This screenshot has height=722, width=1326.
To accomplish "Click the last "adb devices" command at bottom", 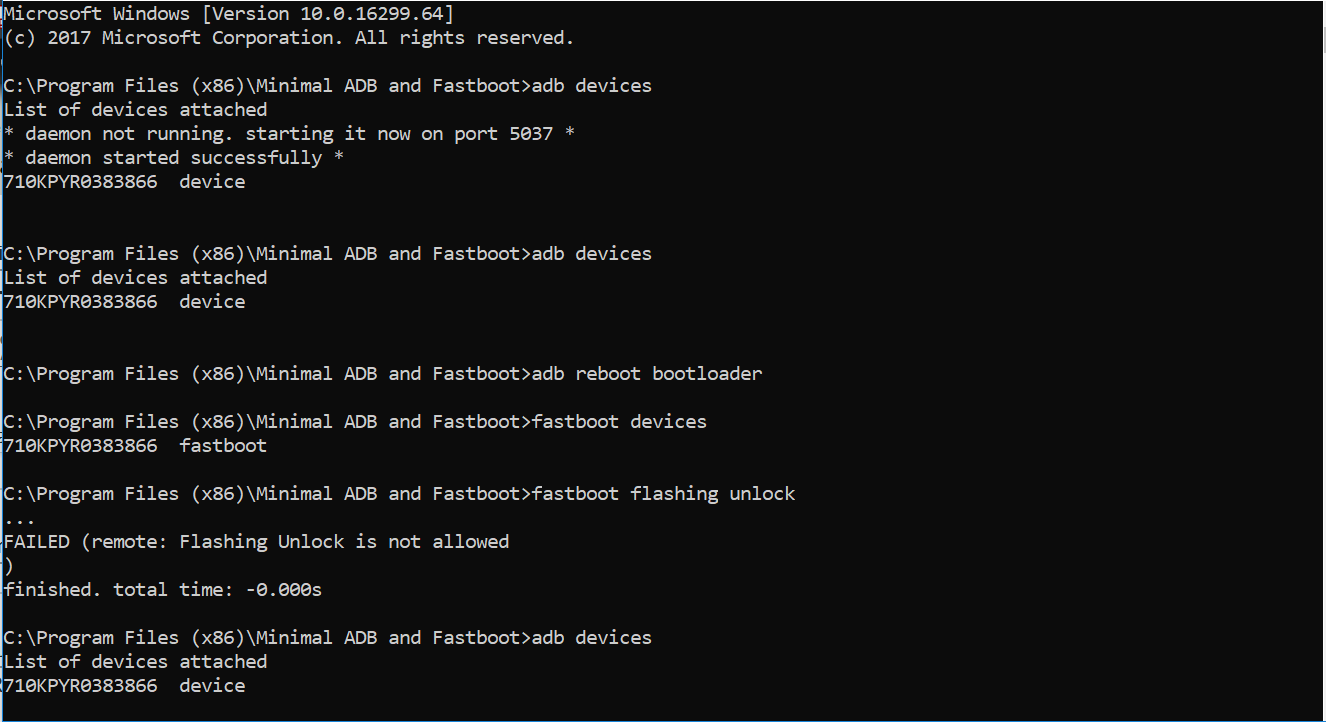I will (591, 638).
